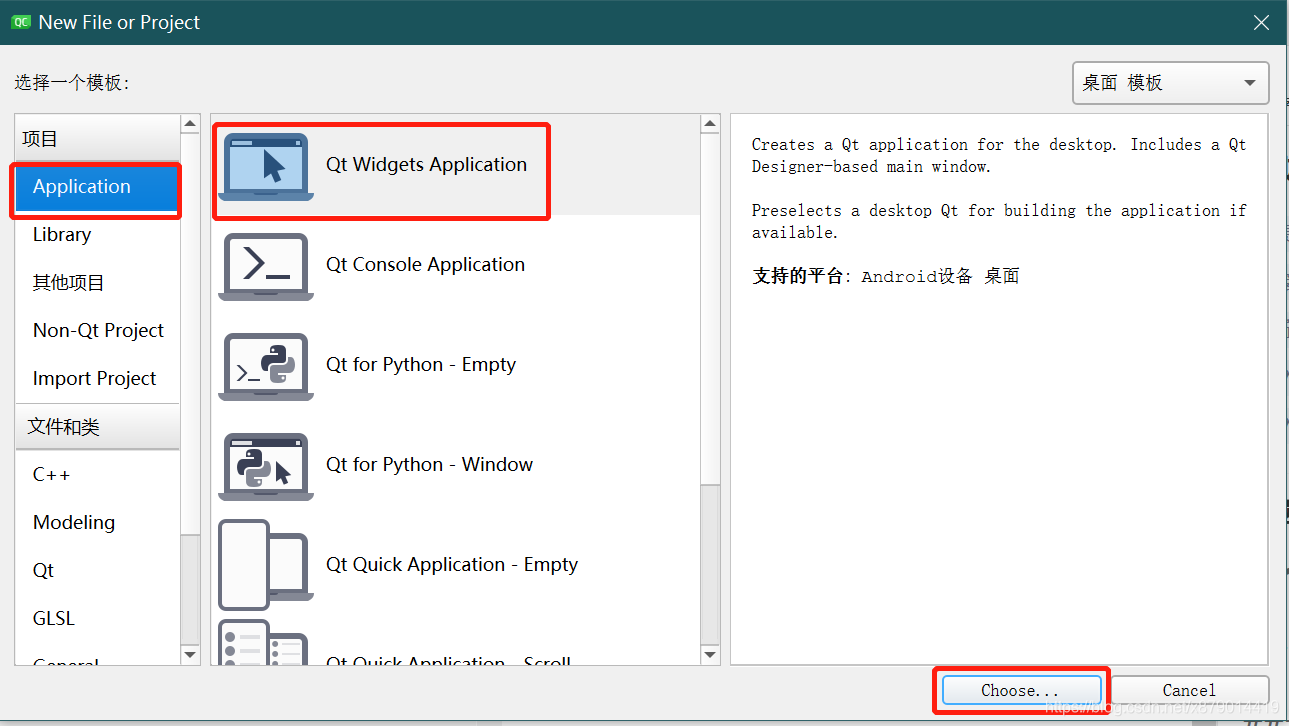Open the 桌面 模板 platform dropdown
Viewport: 1289px width, 726px height.
[1170, 83]
